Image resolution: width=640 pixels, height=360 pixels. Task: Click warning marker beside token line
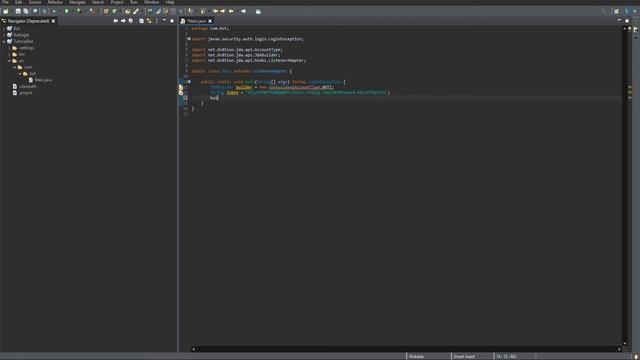point(181,93)
